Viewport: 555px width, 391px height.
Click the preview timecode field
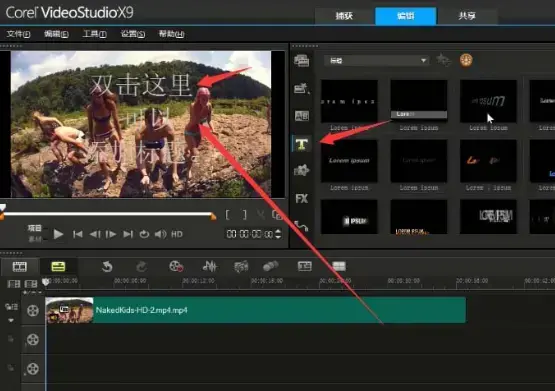click(x=250, y=234)
